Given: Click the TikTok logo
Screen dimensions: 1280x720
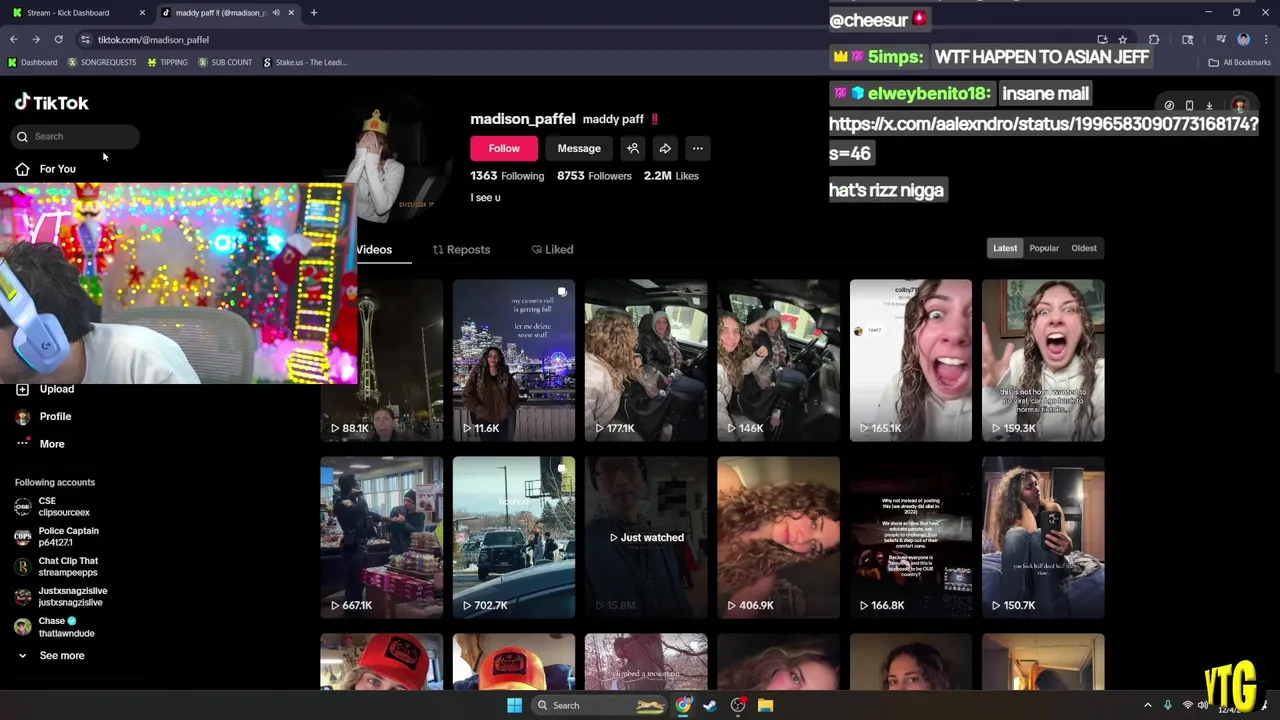Looking at the screenshot, I should tap(51, 103).
